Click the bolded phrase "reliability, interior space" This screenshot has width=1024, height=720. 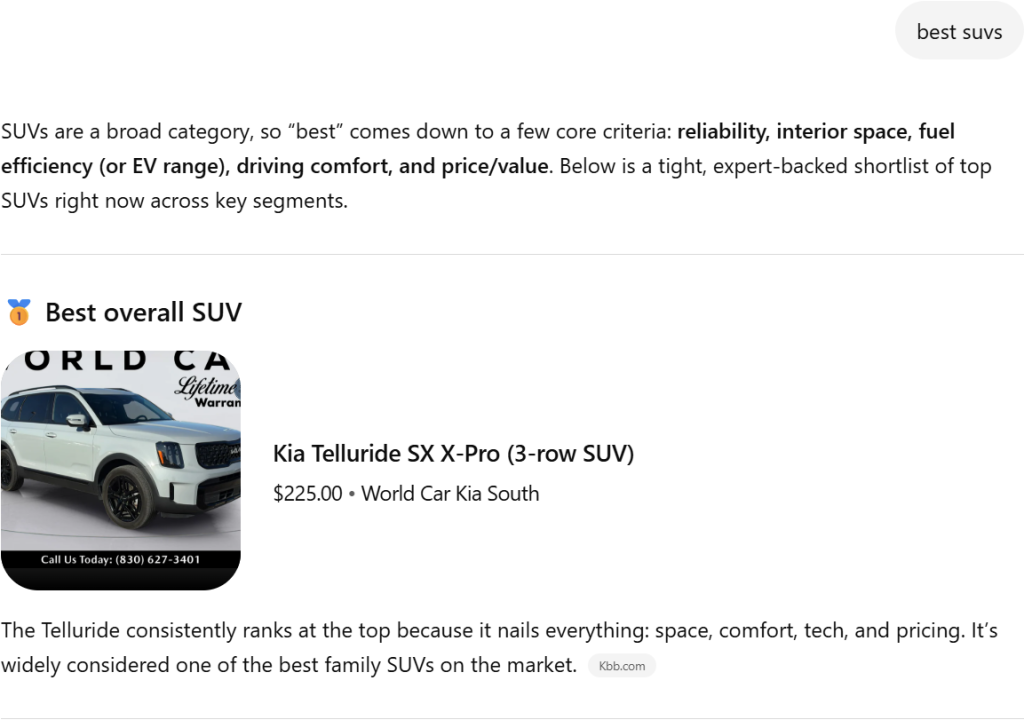[x=793, y=131]
